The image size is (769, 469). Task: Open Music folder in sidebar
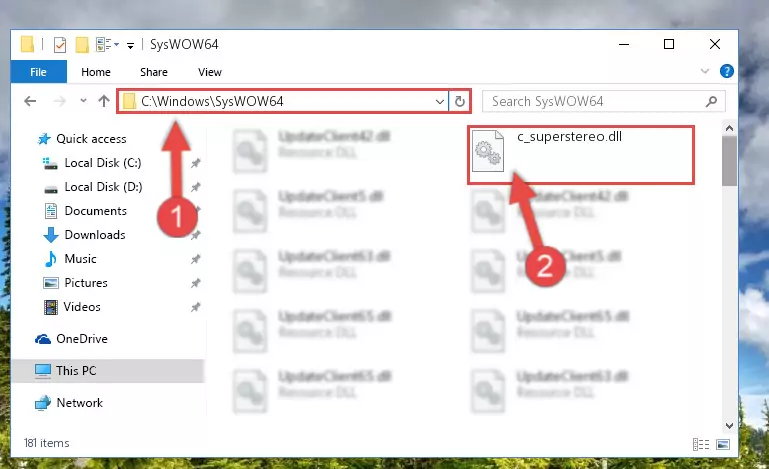[x=80, y=259]
